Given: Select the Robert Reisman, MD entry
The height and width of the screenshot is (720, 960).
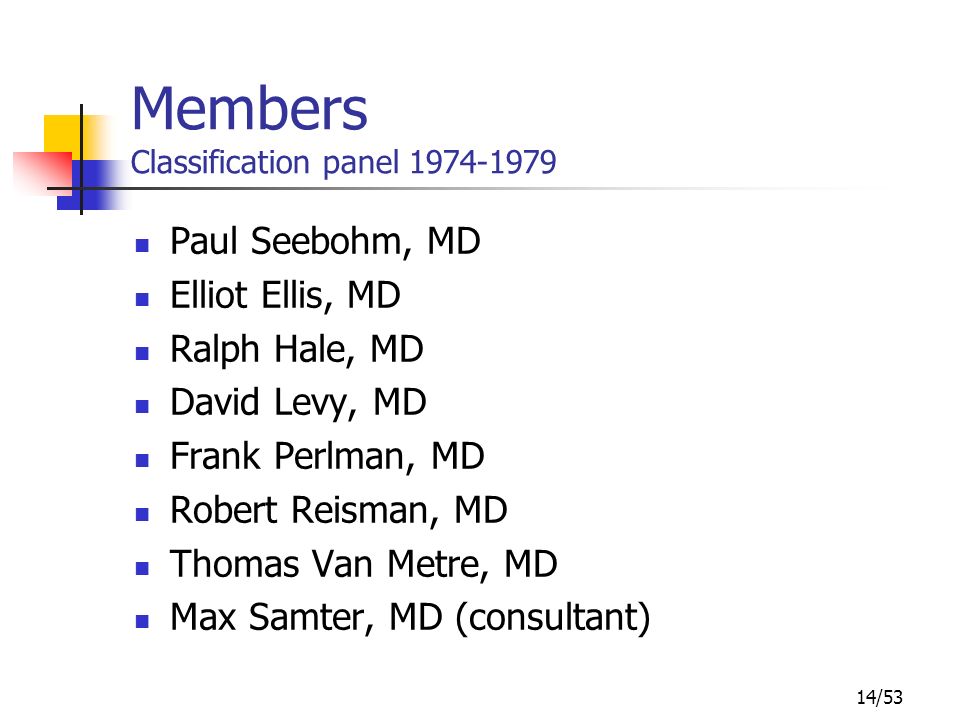Looking at the screenshot, I should (x=339, y=511).
